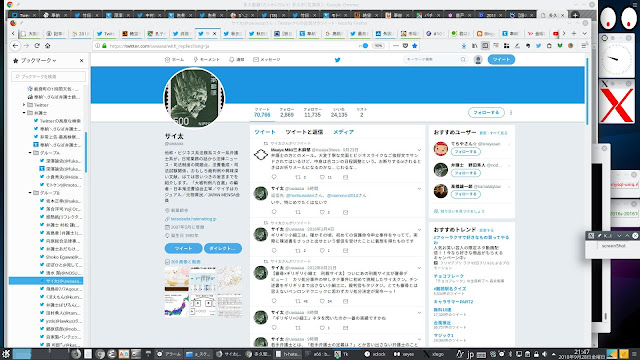Screen dimensions: 640x360
Task: Click volume icon in system tray
Action: (544, 354)
